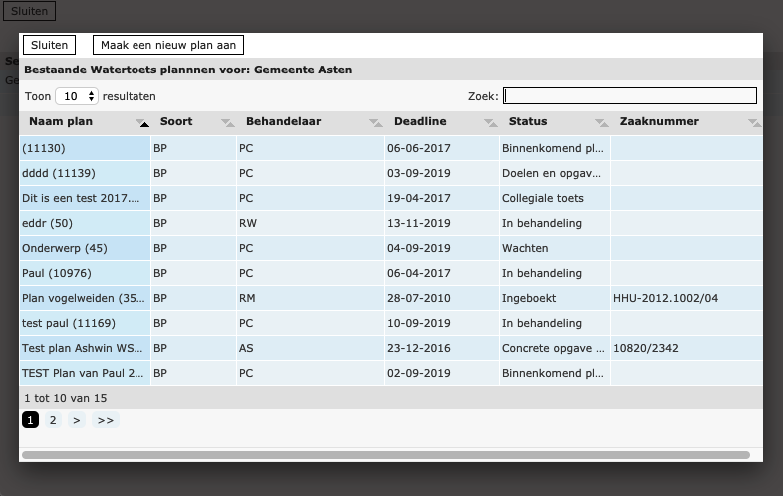The image size is (783, 496).
Task: Click Deadline column sort icon
Action: (490, 123)
